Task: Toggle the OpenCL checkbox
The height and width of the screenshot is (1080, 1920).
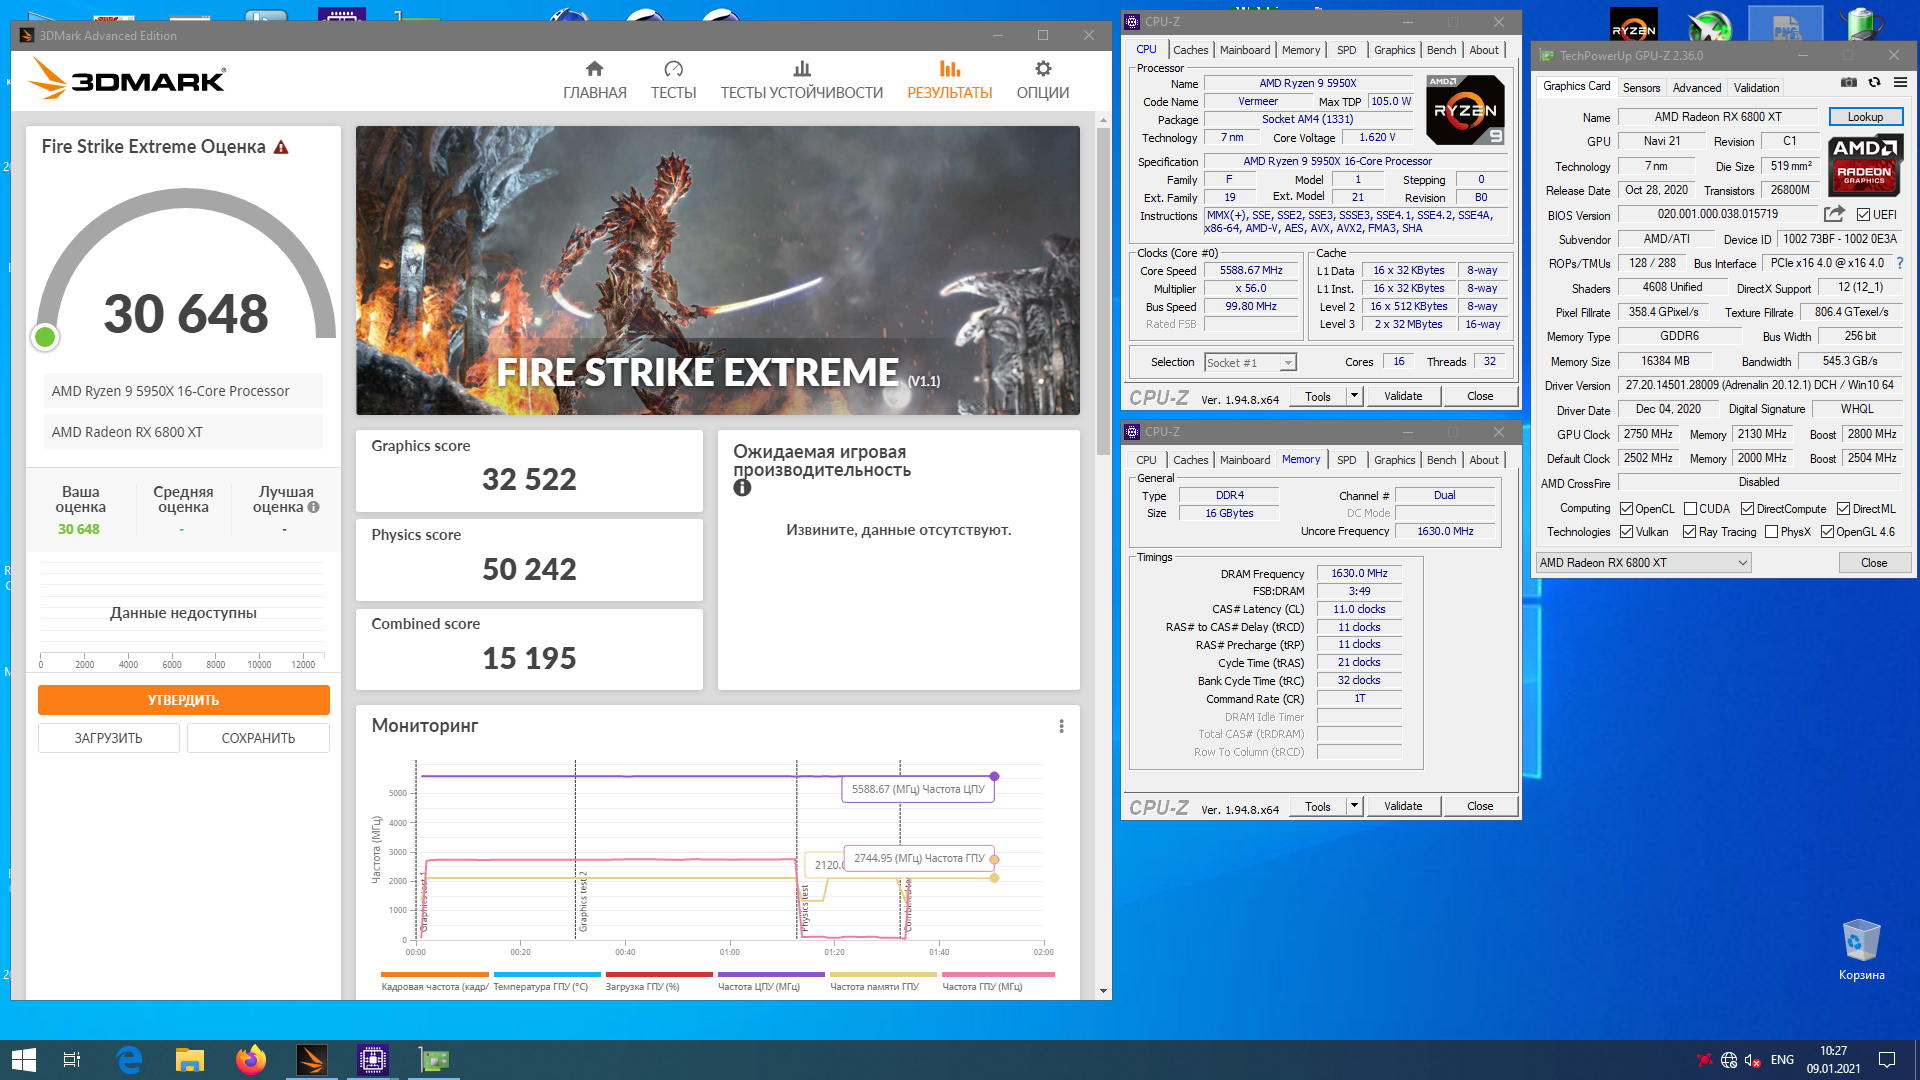Action: click(x=1626, y=509)
